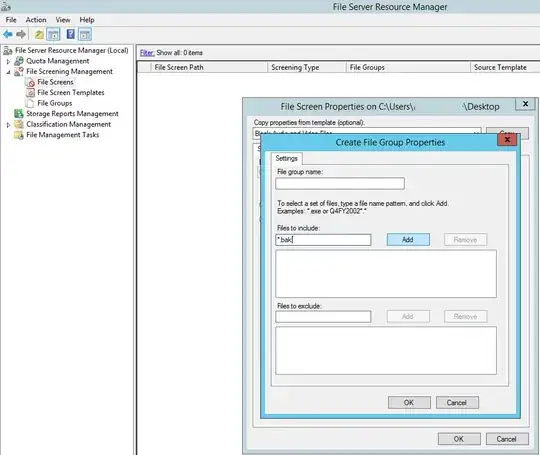The width and height of the screenshot is (540, 455).
Task: Click Add next to Files to include
Action: coord(408,240)
